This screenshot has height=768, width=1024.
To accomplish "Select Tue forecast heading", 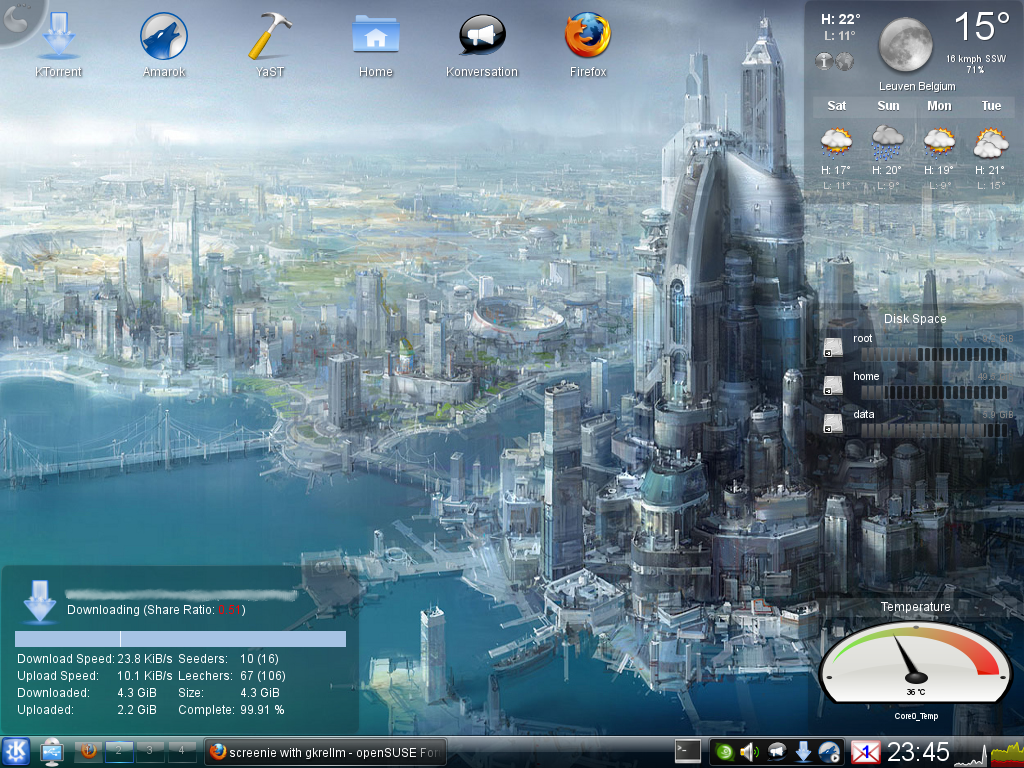I will click(x=991, y=106).
